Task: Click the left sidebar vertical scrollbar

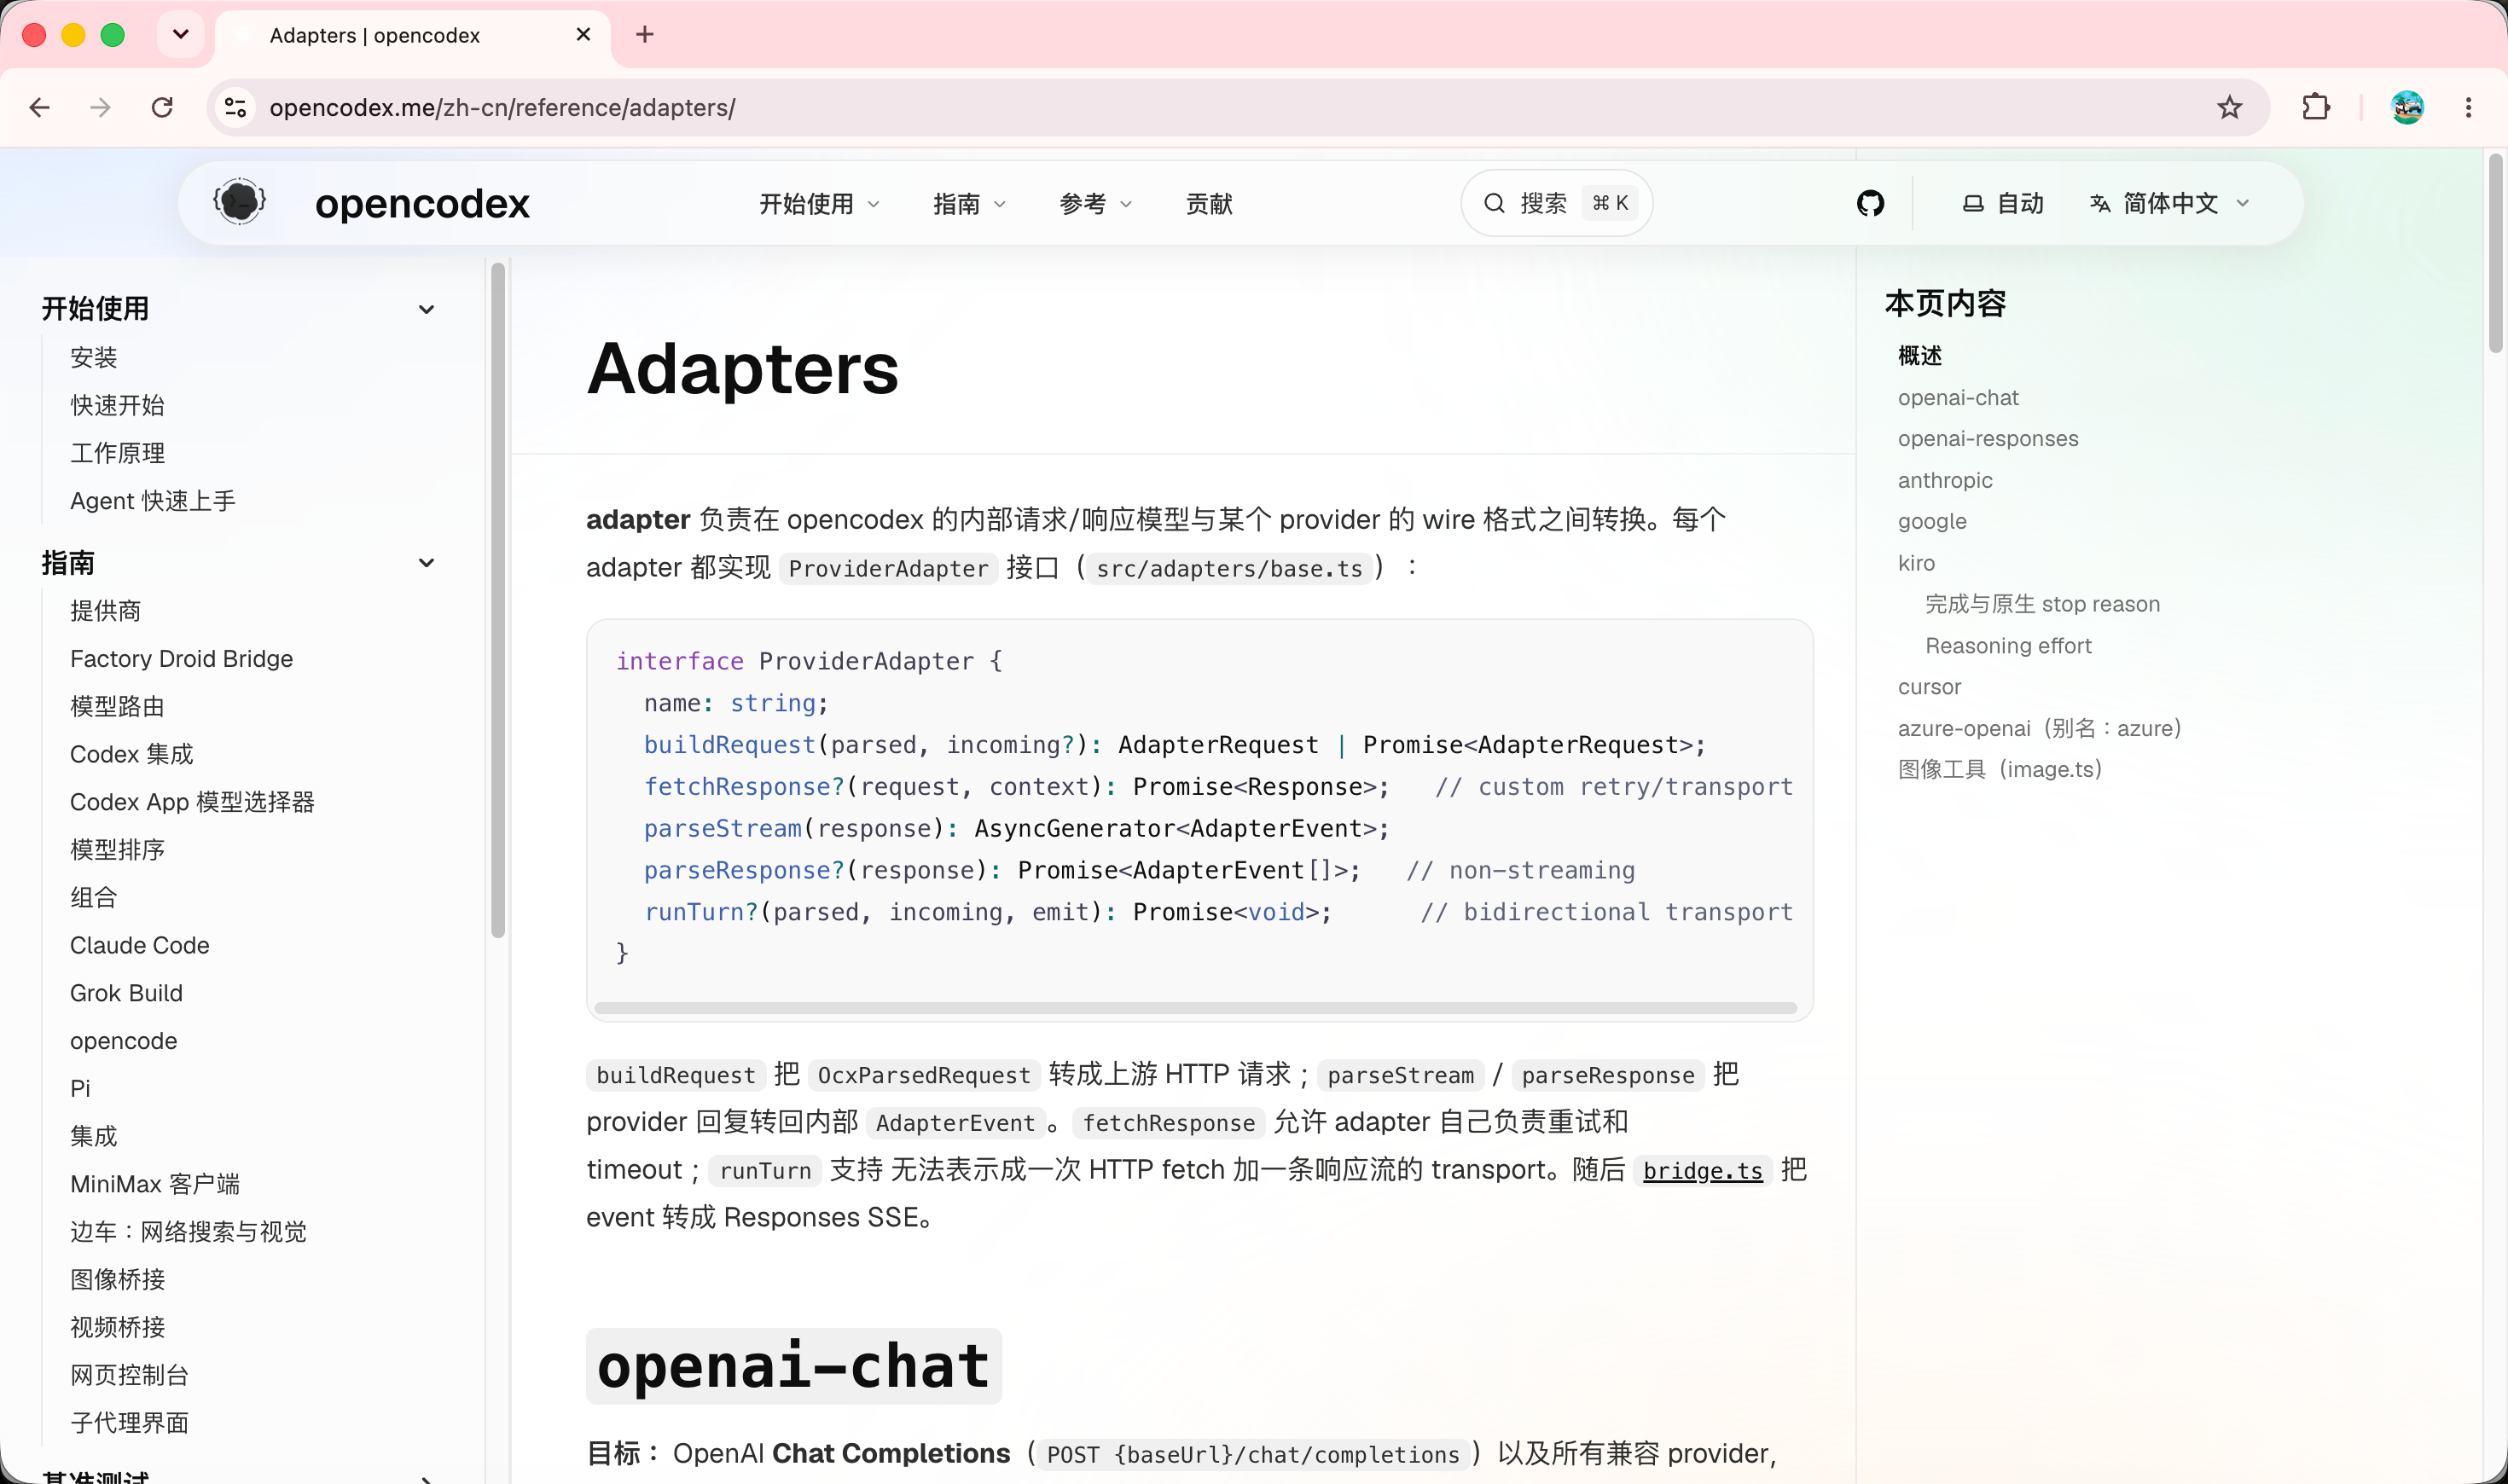Action: point(498,600)
